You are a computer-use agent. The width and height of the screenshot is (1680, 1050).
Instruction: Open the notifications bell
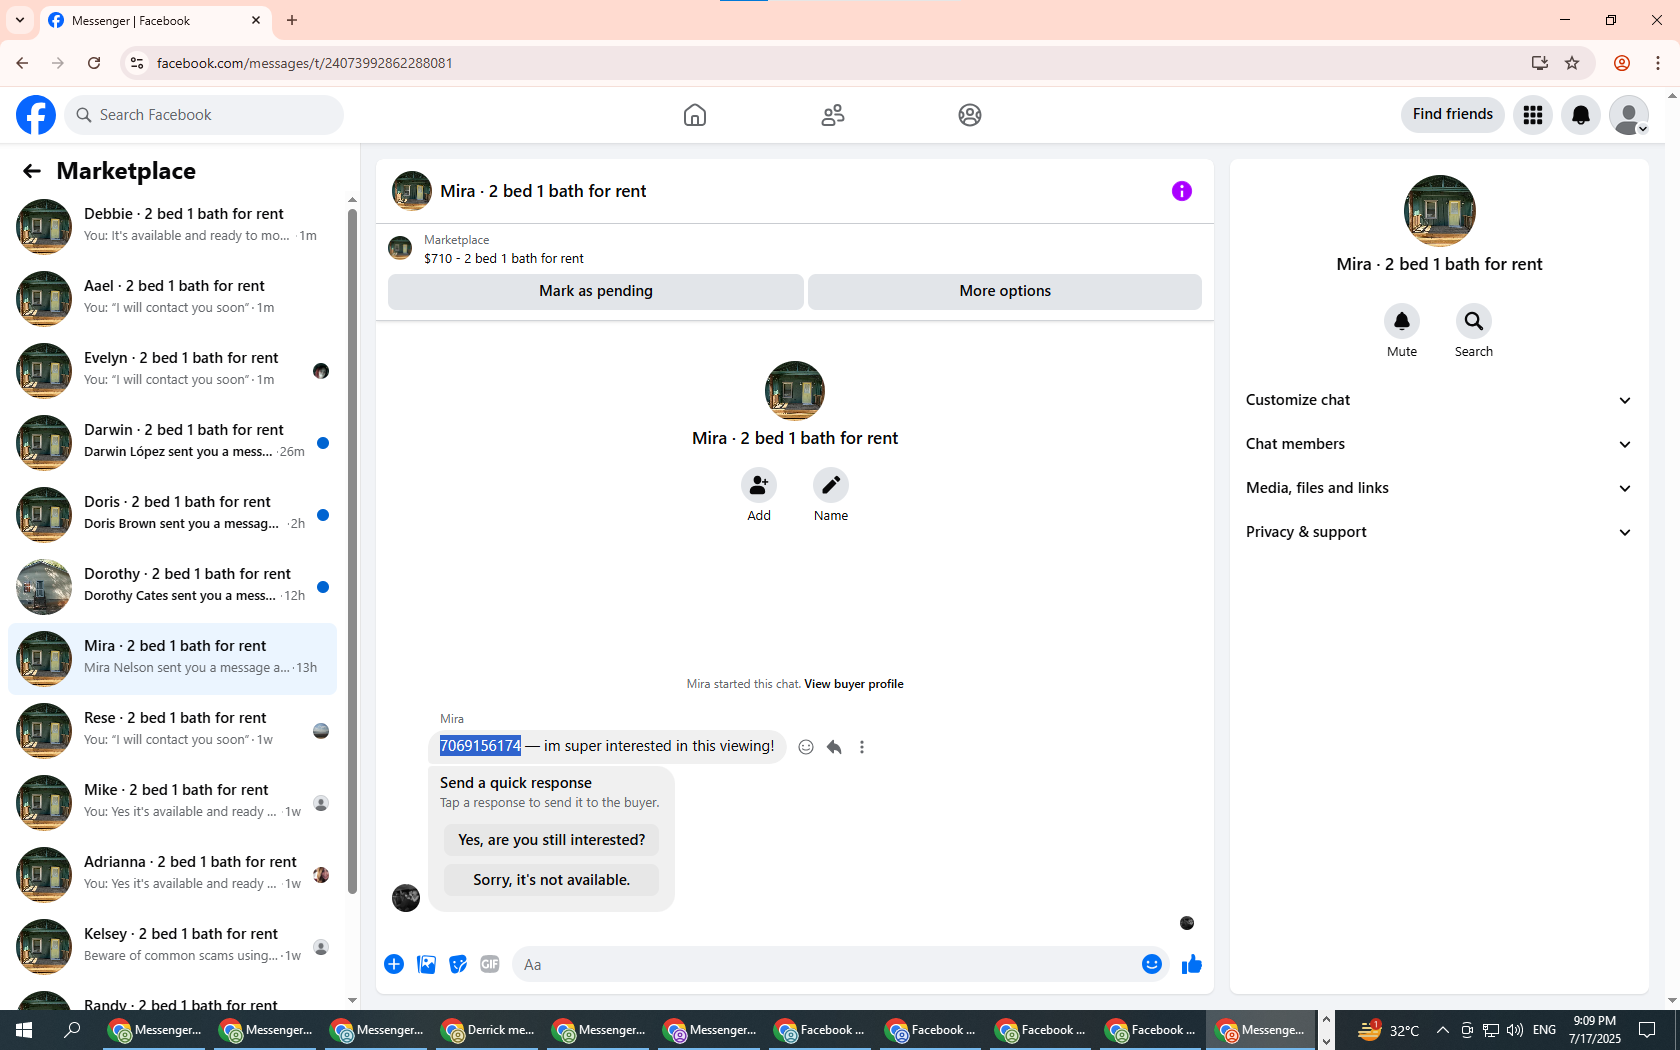(x=1581, y=115)
